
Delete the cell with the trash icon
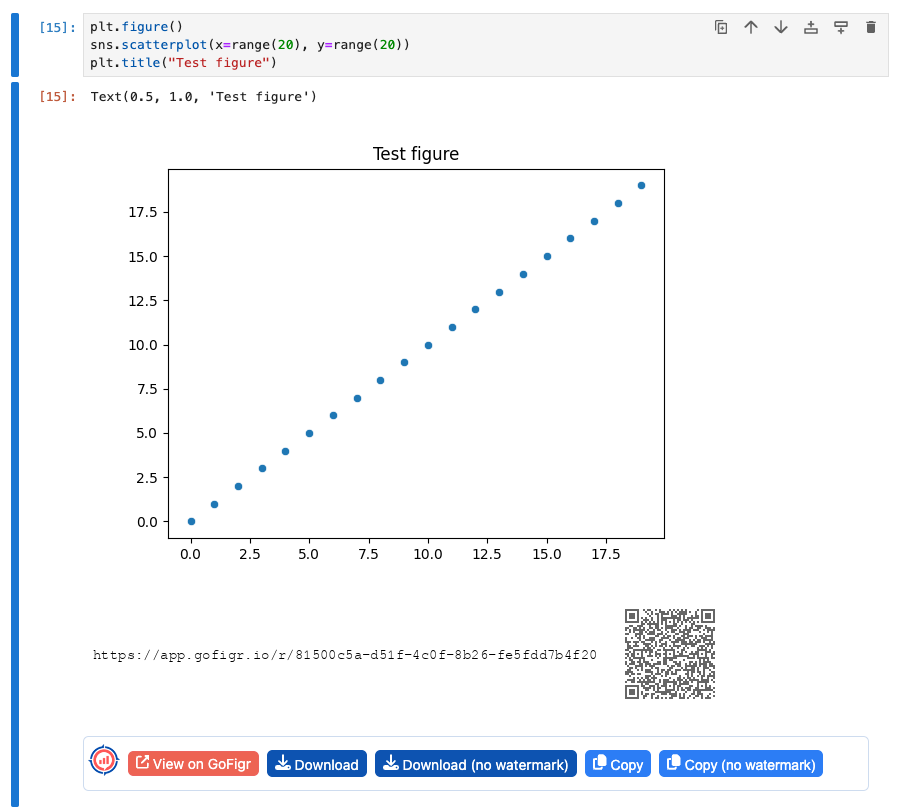coord(871,27)
